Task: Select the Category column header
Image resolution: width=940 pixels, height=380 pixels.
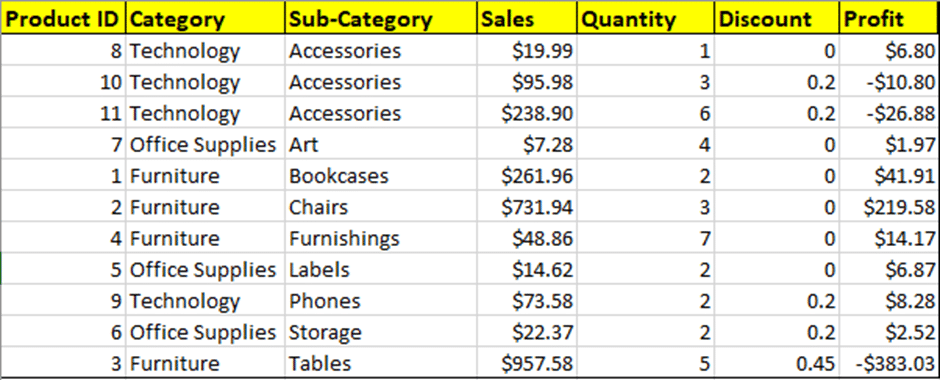Action: point(205,19)
